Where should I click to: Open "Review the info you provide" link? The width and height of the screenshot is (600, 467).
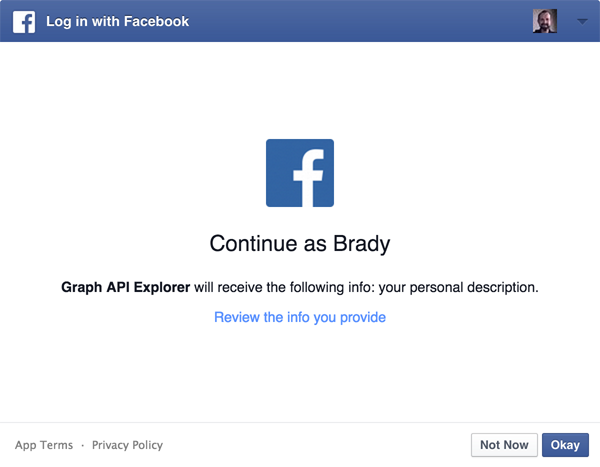point(300,317)
